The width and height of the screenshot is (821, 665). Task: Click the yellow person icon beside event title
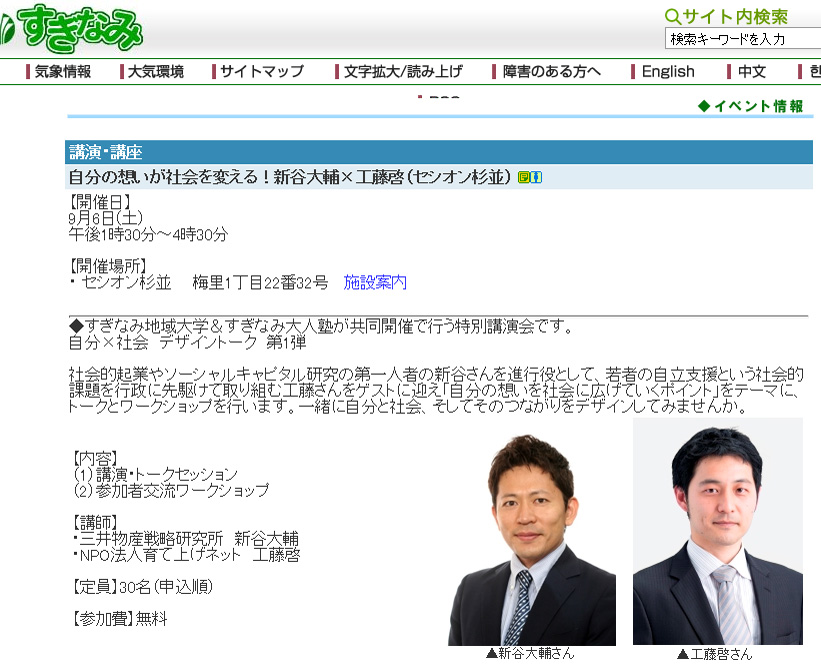536,178
